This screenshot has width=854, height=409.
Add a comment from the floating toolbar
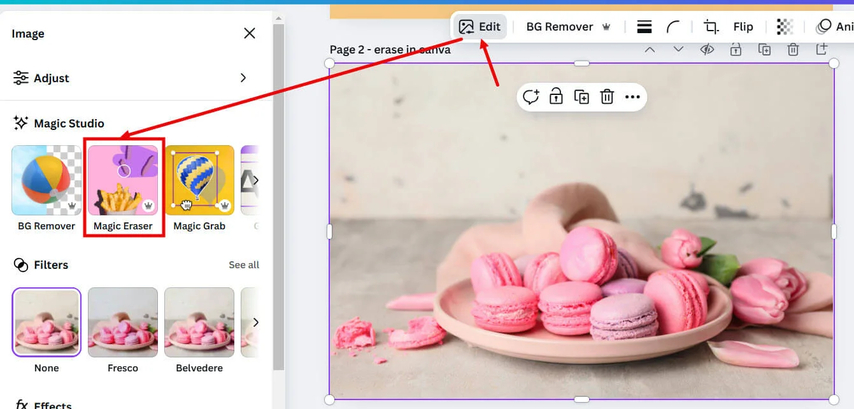pos(530,97)
